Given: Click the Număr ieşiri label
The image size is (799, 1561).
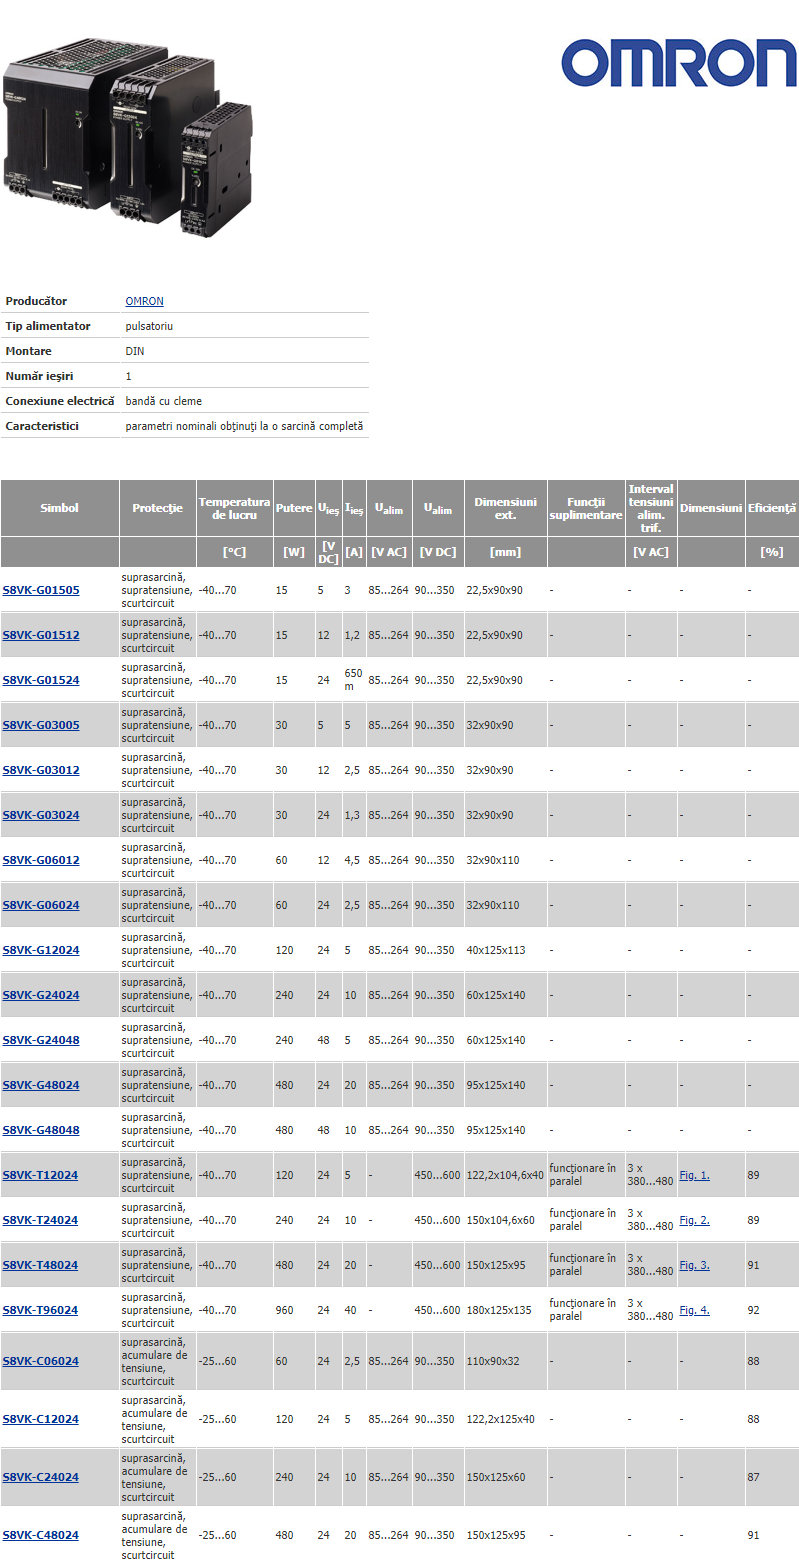Looking at the screenshot, I should [39, 376].
